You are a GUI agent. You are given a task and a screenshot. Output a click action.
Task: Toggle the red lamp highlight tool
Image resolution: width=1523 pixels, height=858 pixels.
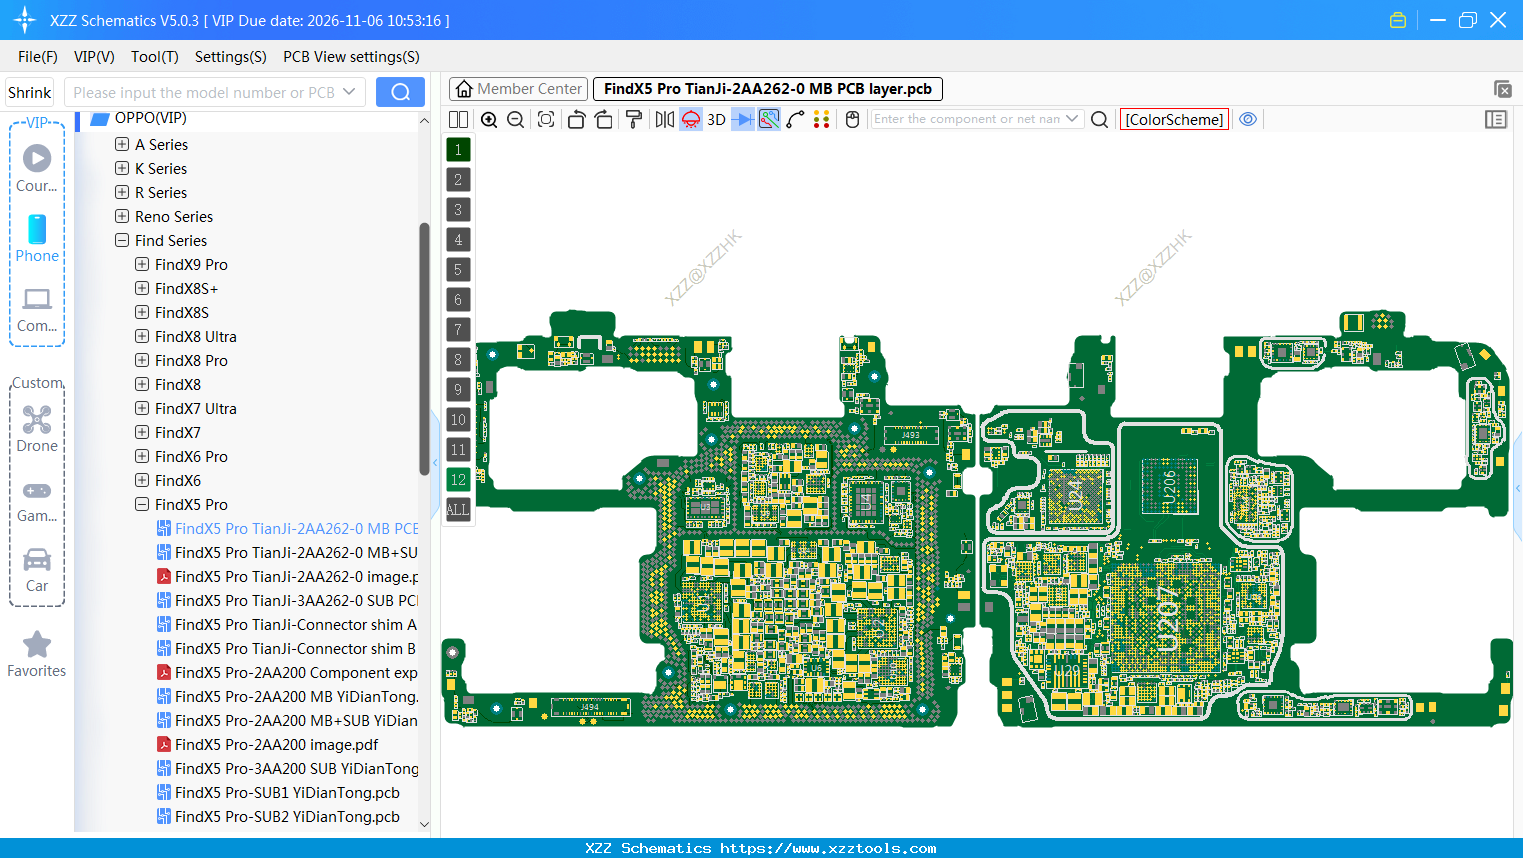(690, 119)
